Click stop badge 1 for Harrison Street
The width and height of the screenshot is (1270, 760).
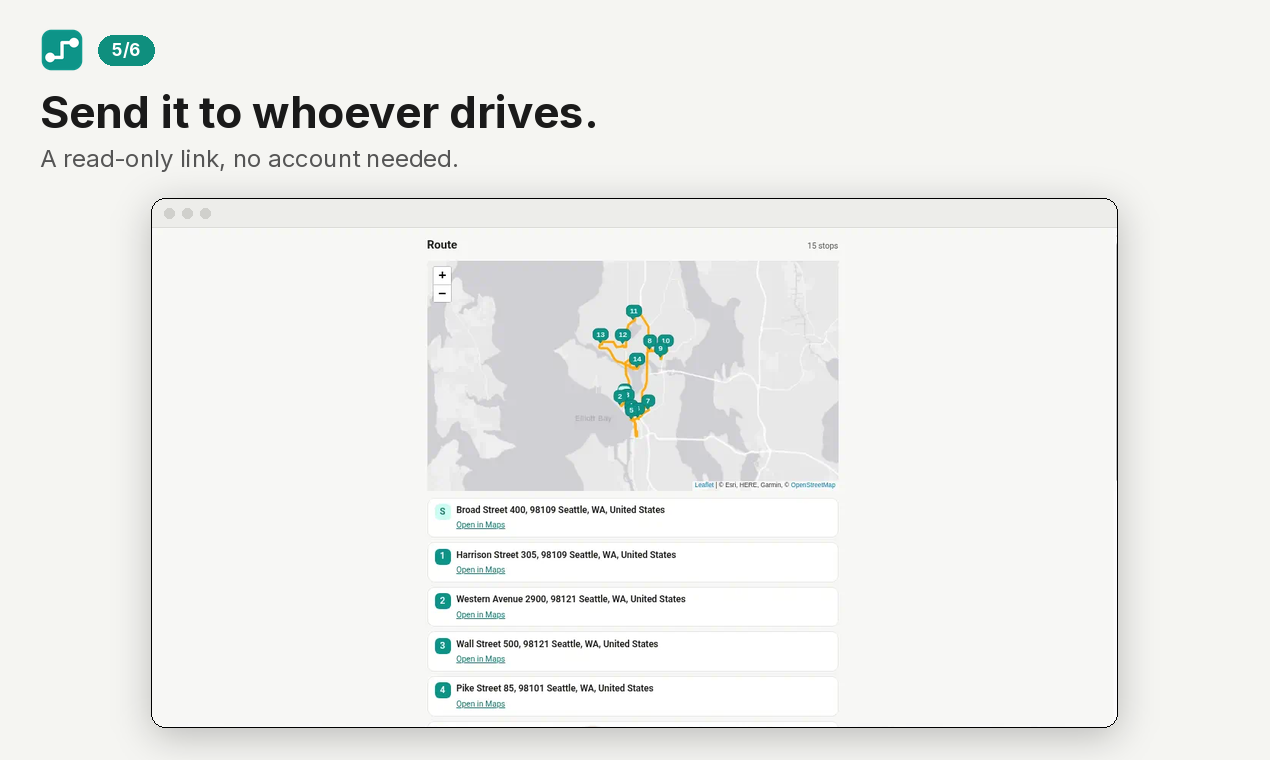(x=443, y=556)
